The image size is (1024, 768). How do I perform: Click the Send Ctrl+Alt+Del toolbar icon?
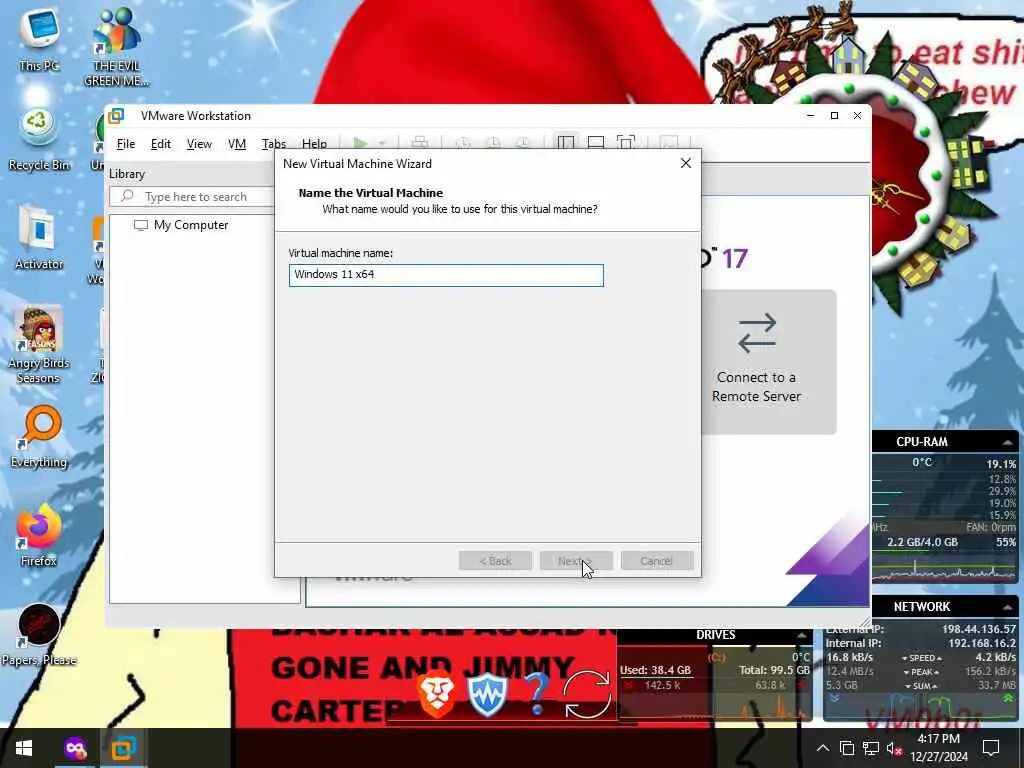420,142
